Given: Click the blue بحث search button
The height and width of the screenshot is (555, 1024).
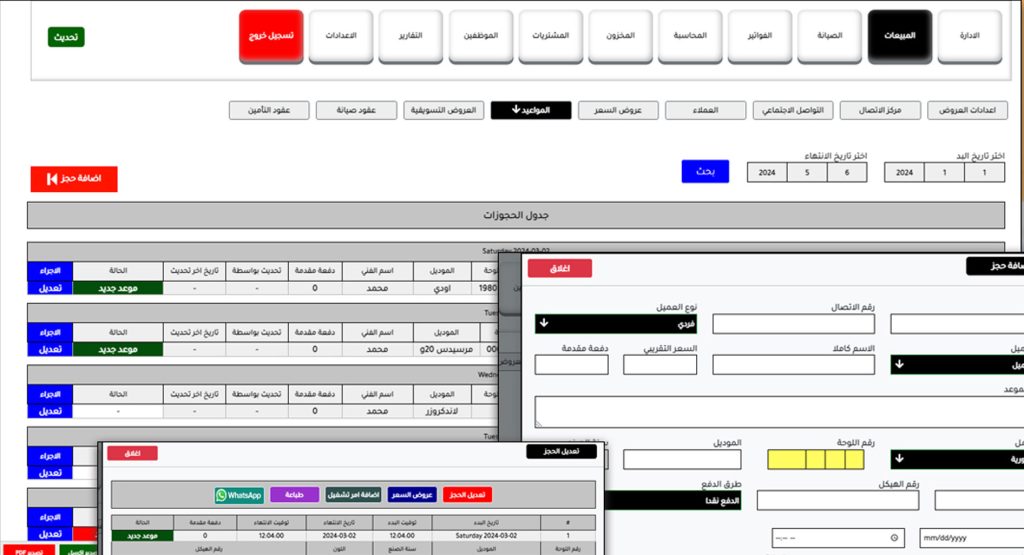Looking at the screenshot, I should (x=705, y=171).
